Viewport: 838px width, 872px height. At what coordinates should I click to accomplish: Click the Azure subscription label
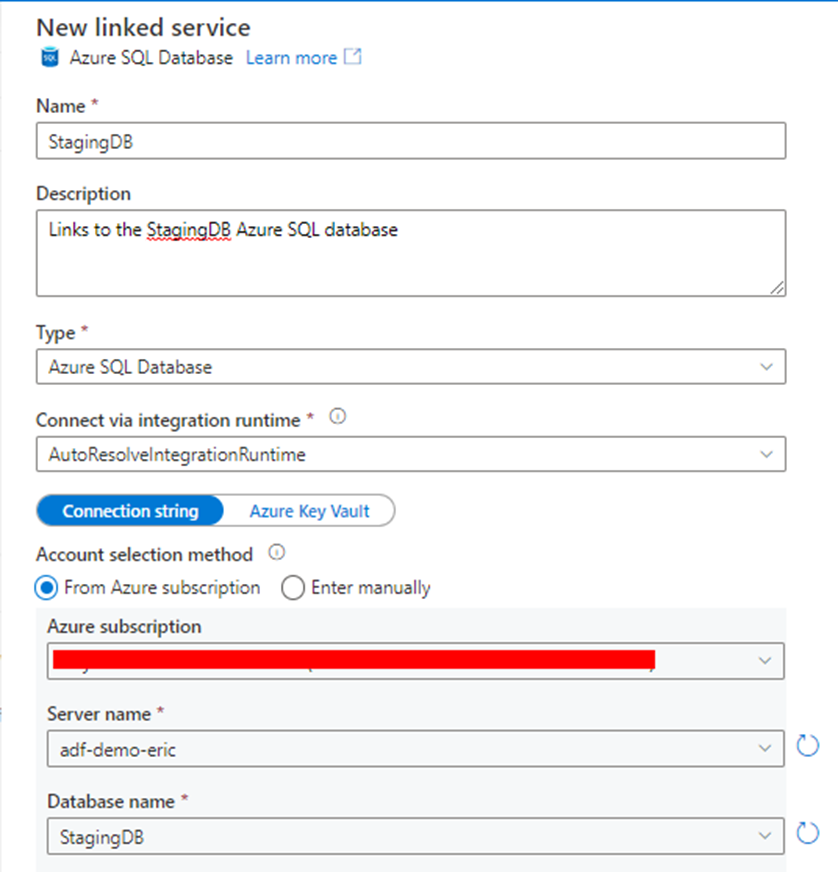125,627
